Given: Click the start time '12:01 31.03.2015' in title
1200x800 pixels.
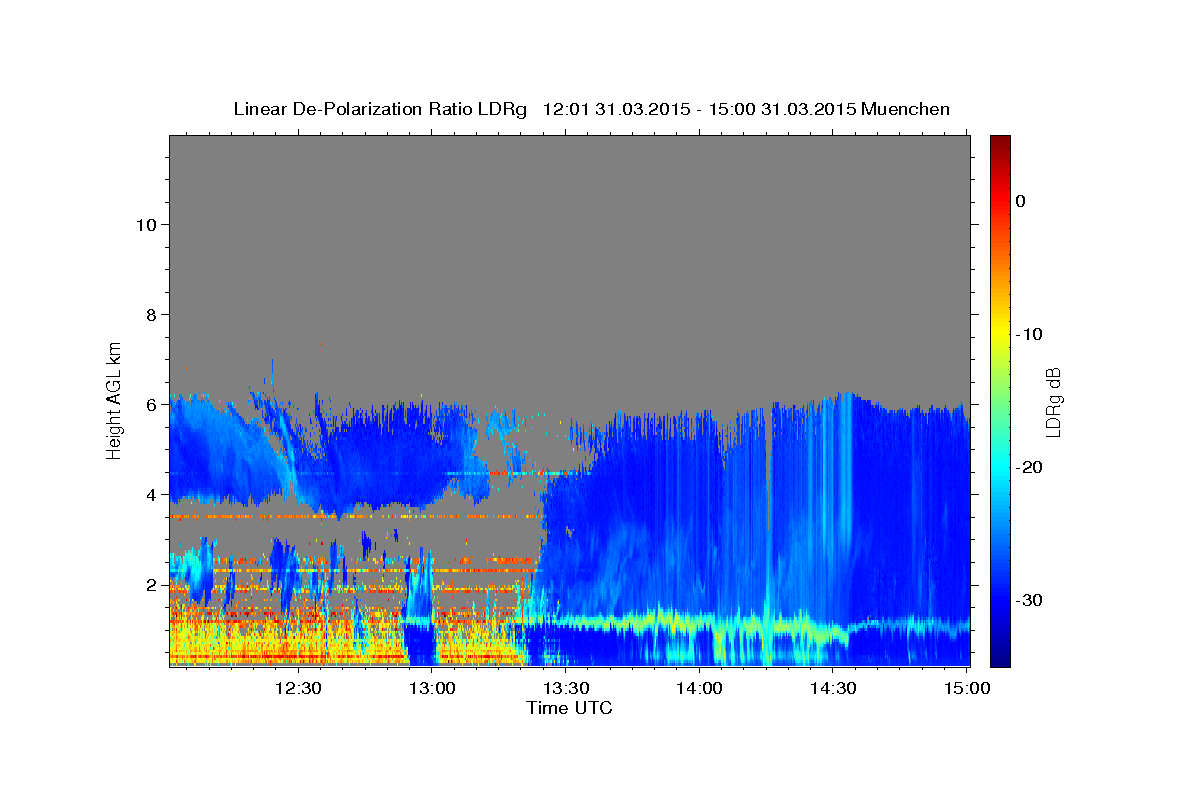Looking at the screenshot, I should 615,109.
